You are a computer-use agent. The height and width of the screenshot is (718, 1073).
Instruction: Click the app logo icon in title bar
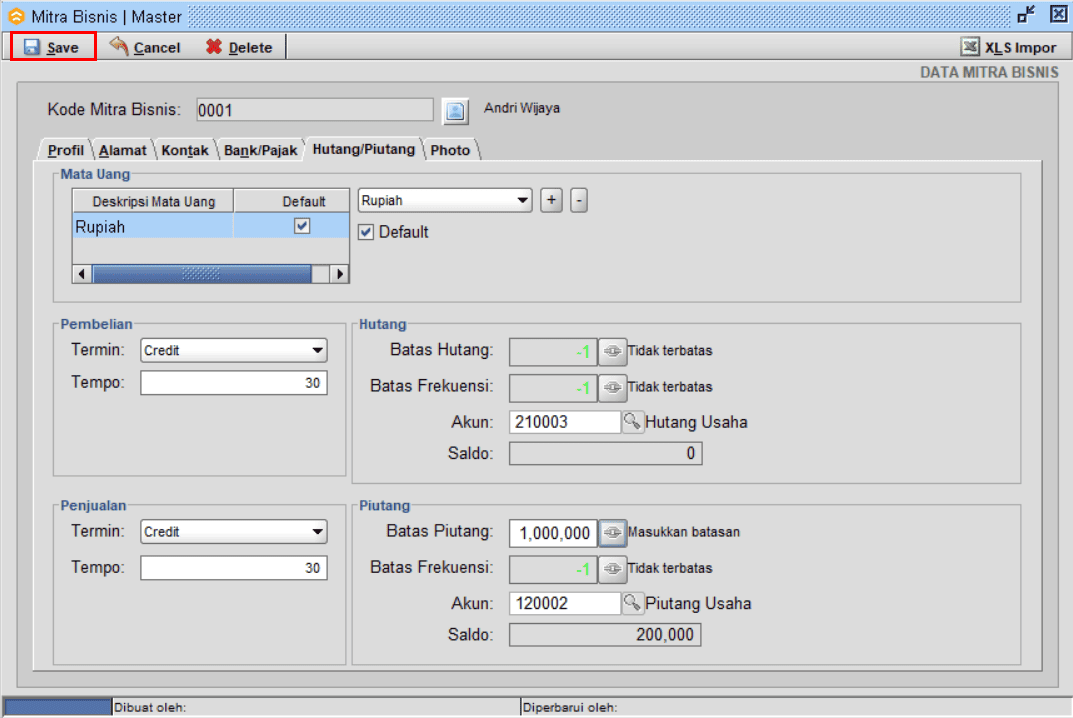pyautogui.click(x=16, y=16)
